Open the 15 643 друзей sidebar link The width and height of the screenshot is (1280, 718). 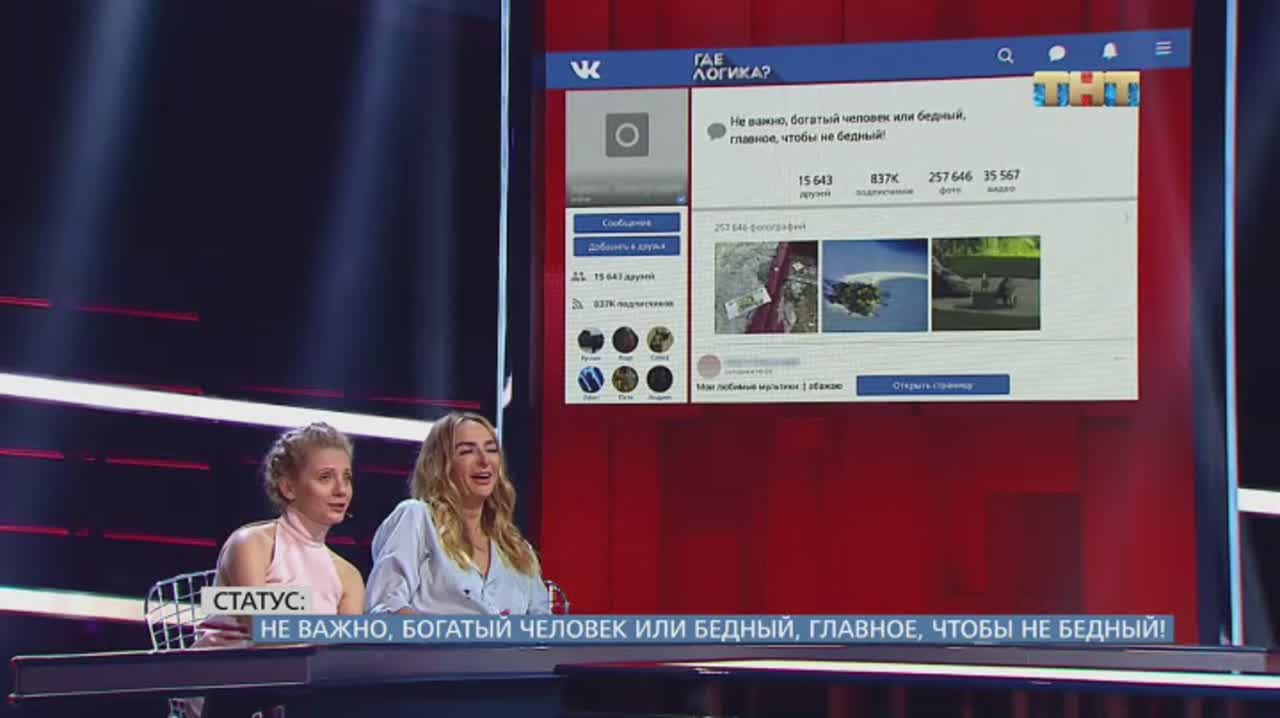tap(623, 276)
